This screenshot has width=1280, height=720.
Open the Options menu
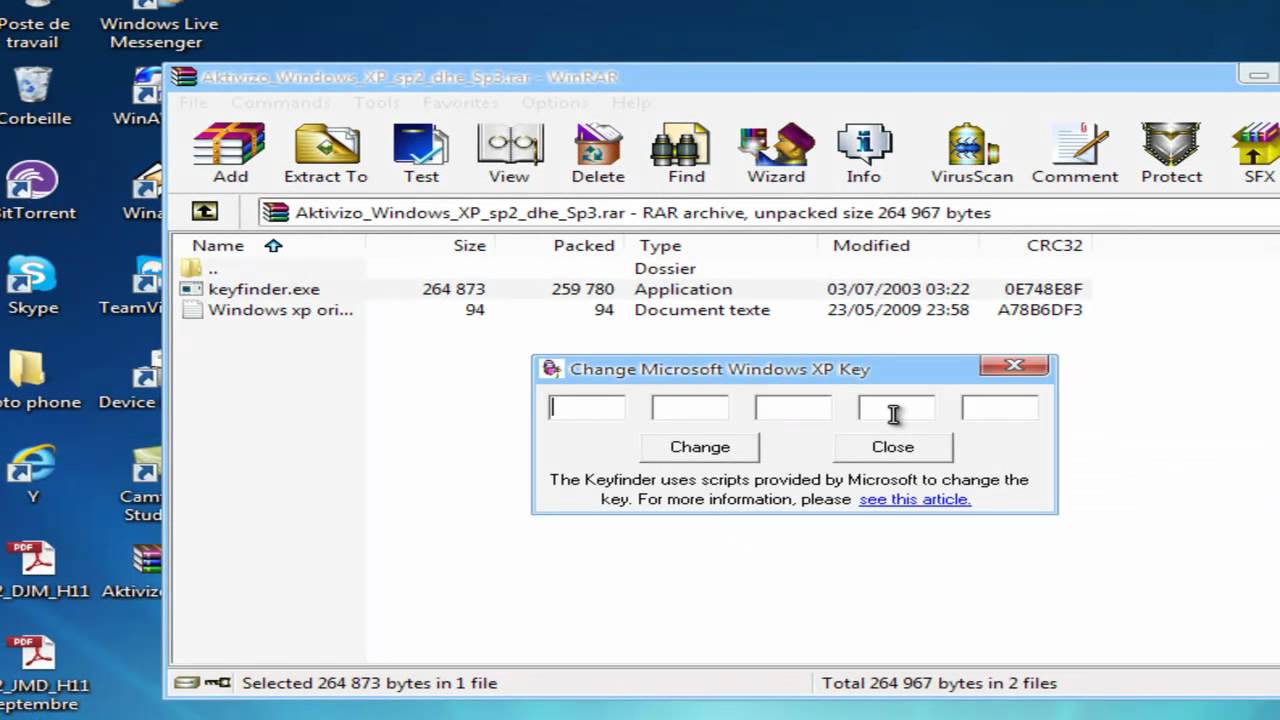[x=555, y=103]
